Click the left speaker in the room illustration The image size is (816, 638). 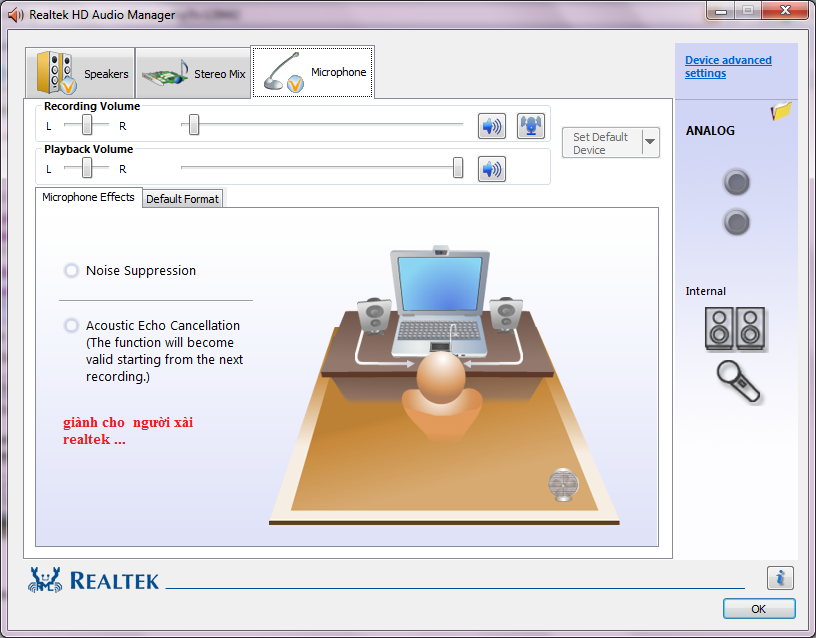click(374, 315)
